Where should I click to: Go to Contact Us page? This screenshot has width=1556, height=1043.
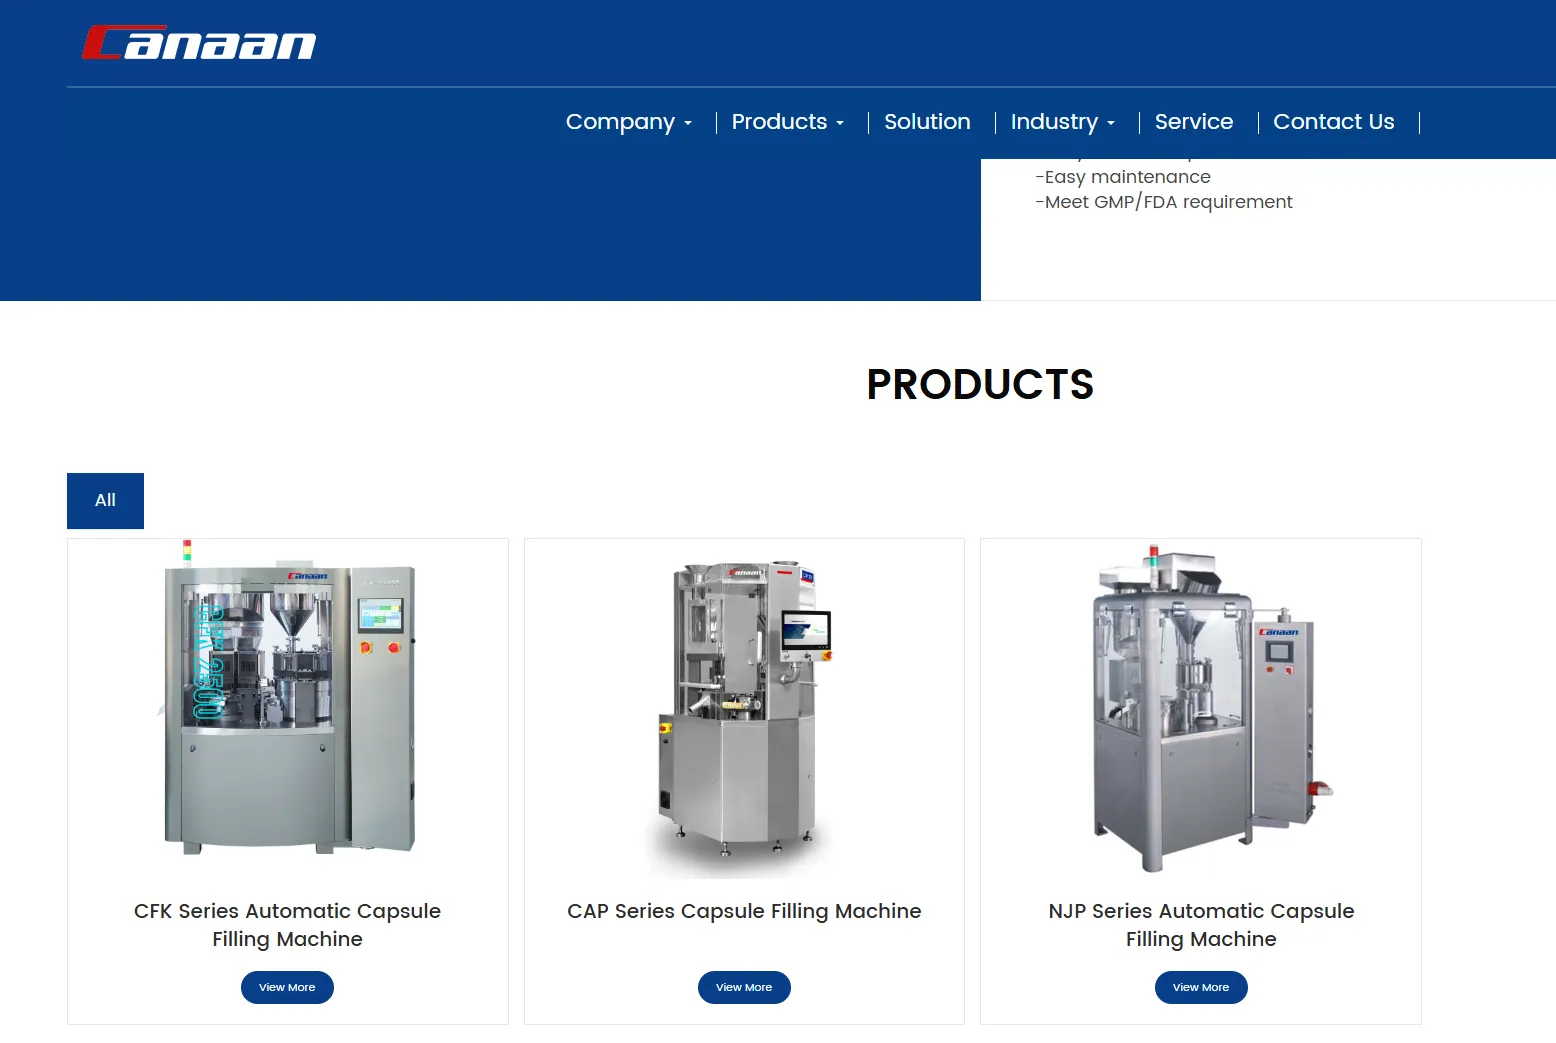click(x=1333, y=122)
